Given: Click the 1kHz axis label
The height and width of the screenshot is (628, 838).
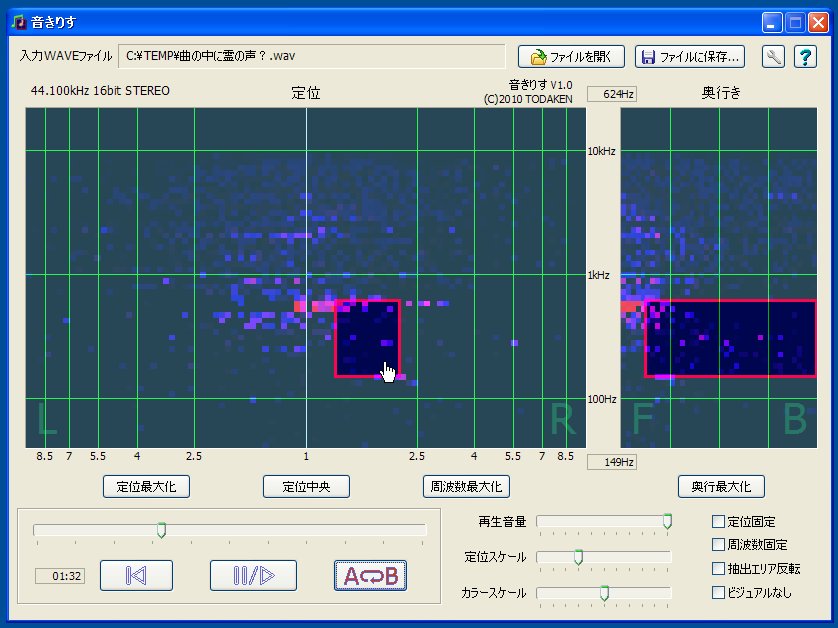Looking at the screenshot, I should point(599,275).
